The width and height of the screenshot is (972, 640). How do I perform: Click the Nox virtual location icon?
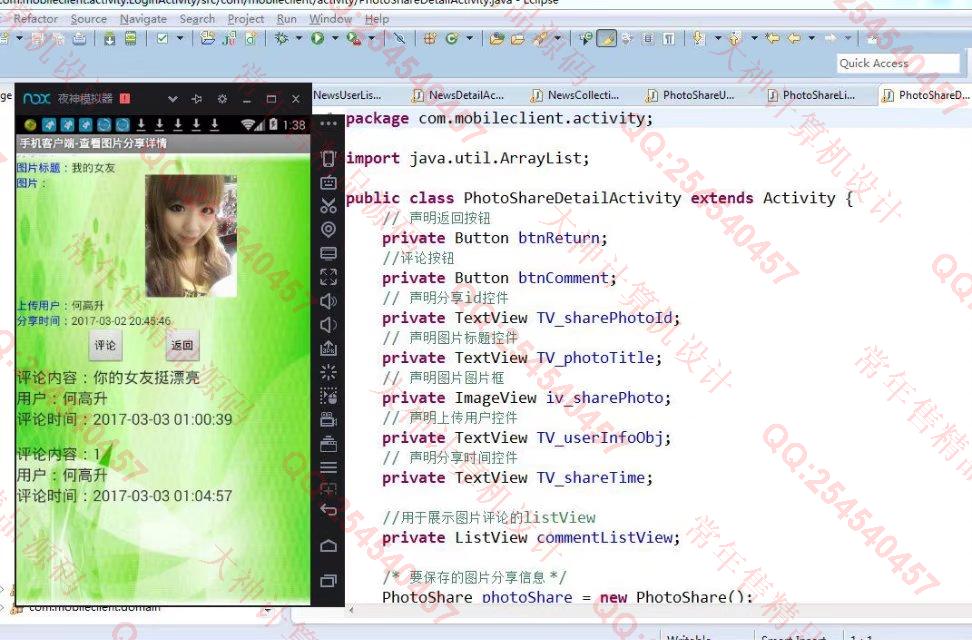329,229
